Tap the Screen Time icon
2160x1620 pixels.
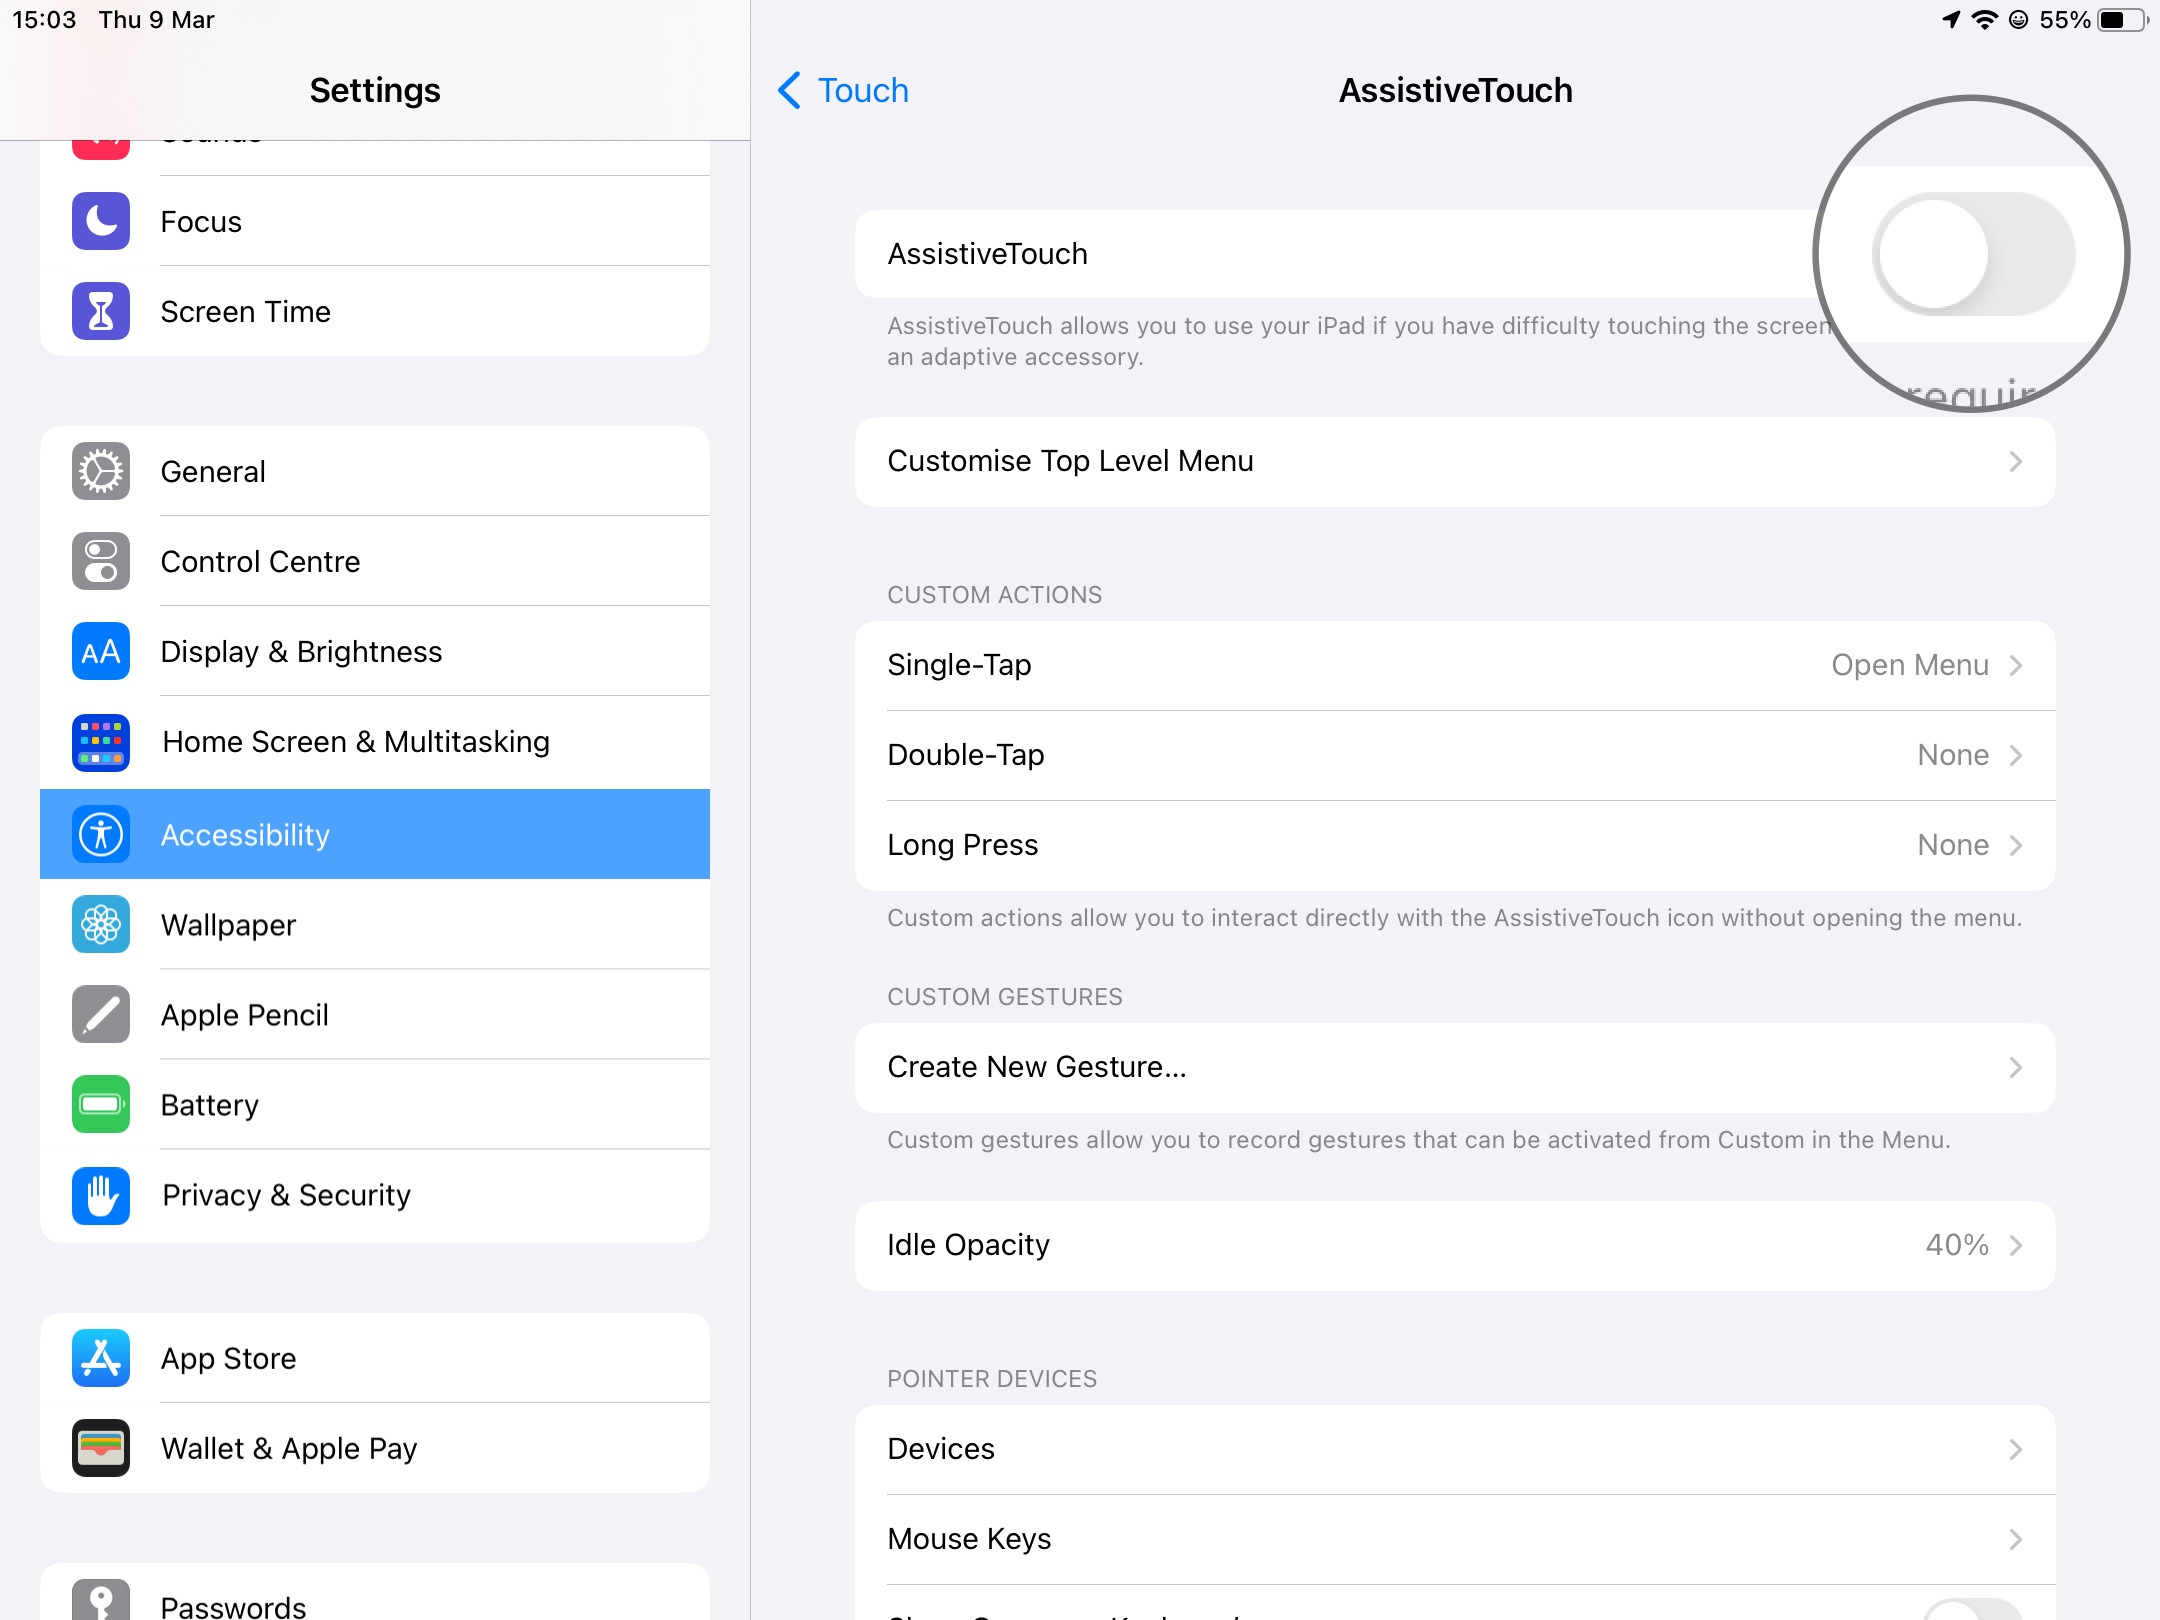(100, 310)
